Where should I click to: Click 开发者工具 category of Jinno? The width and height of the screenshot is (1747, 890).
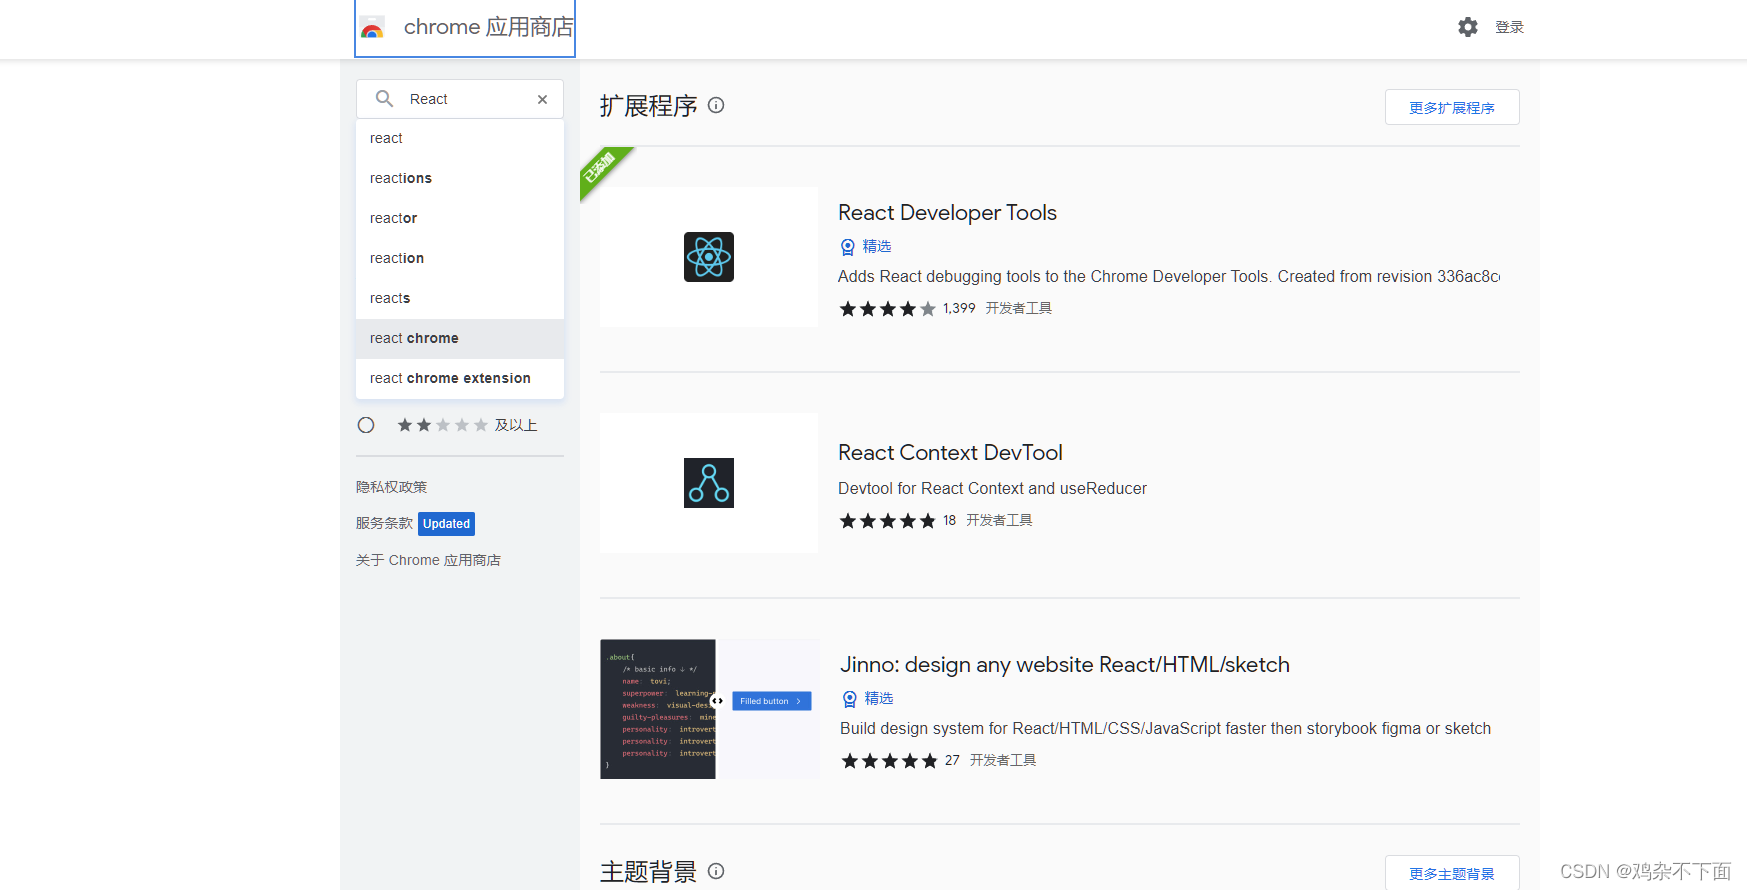(x=1003, y=760)
